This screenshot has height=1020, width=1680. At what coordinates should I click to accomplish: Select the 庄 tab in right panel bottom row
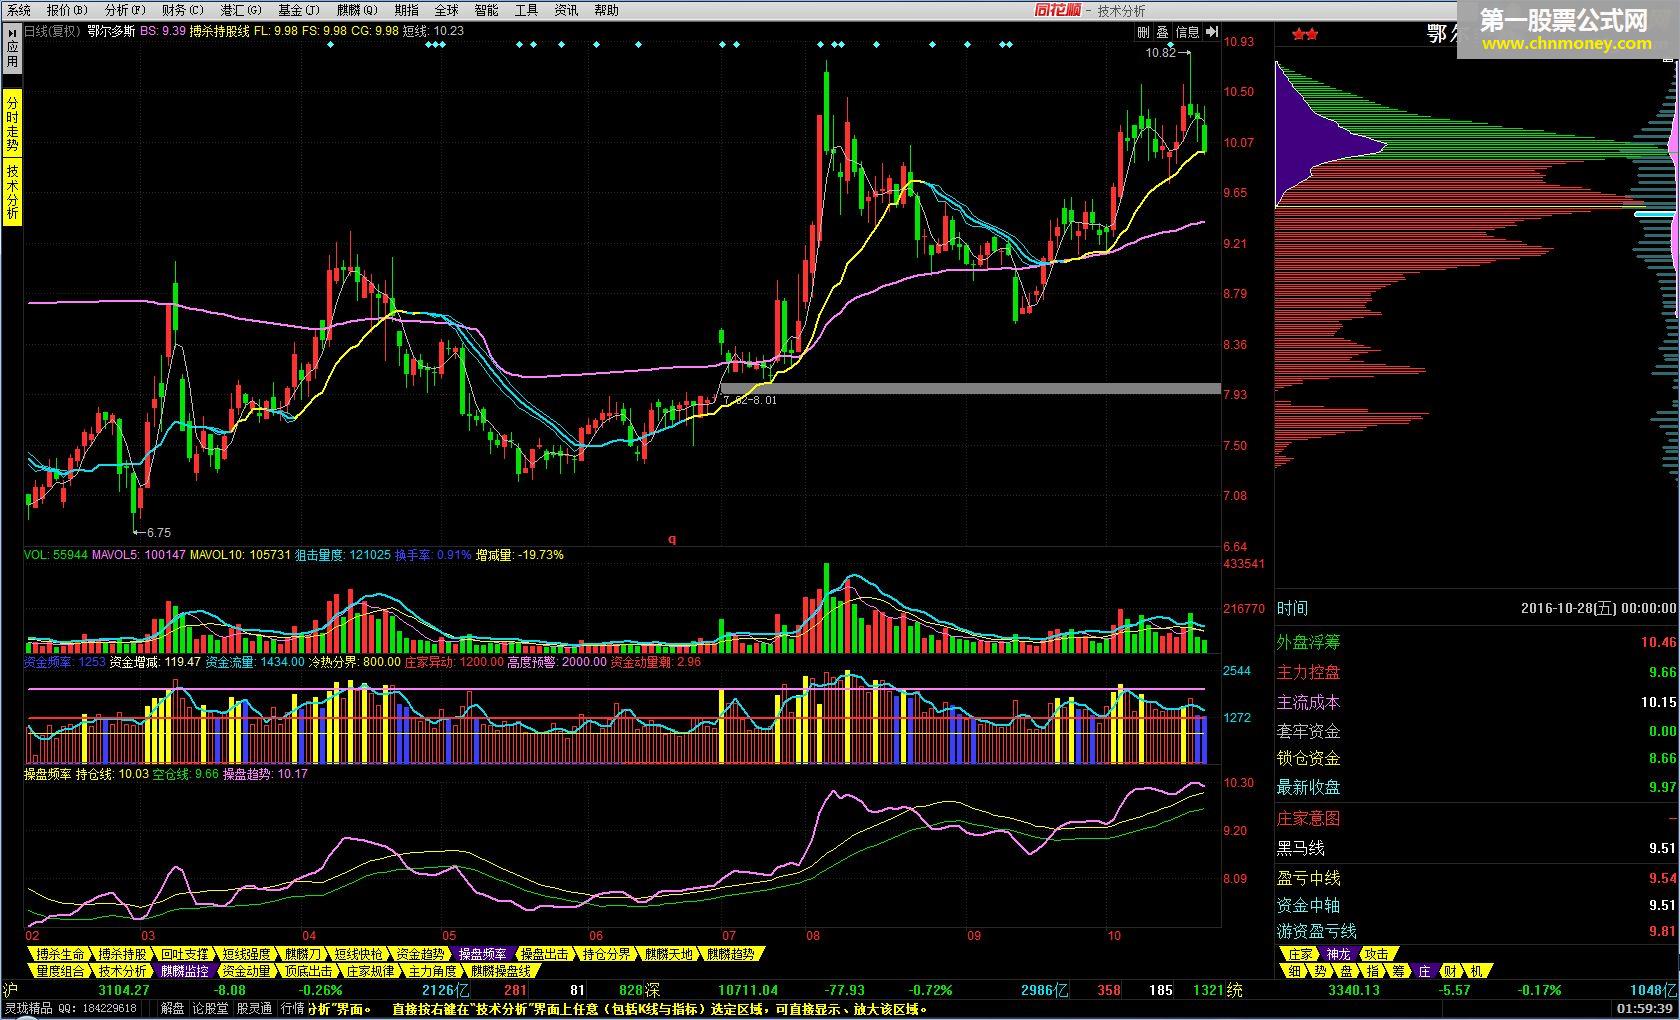pyautogui.click(x=1424, y=970)
